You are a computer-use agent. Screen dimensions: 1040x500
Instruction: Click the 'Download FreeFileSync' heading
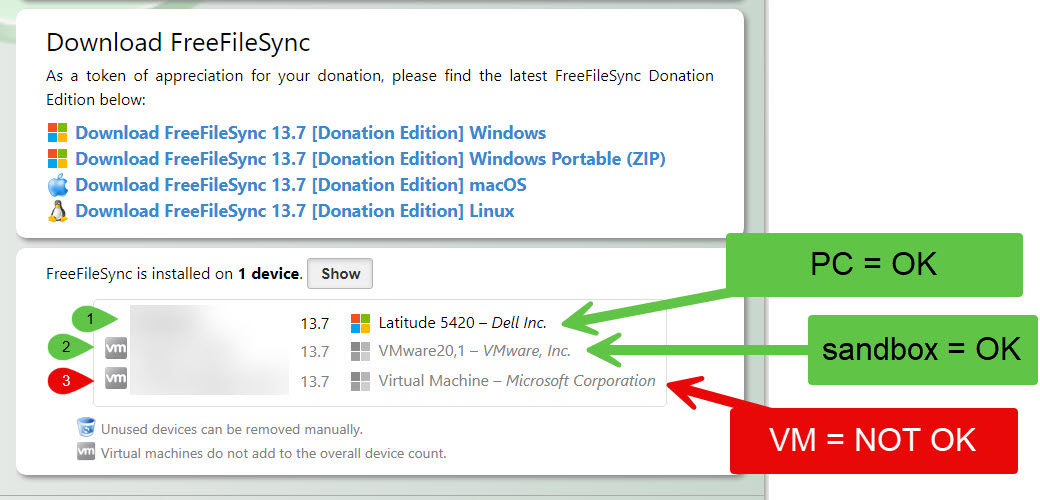tap(178, 42)
